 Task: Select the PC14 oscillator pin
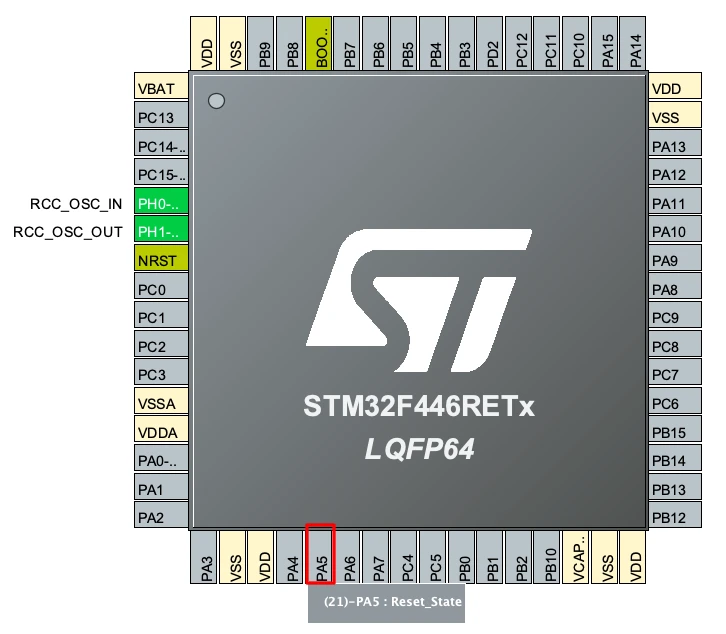(x=161, y=143)
